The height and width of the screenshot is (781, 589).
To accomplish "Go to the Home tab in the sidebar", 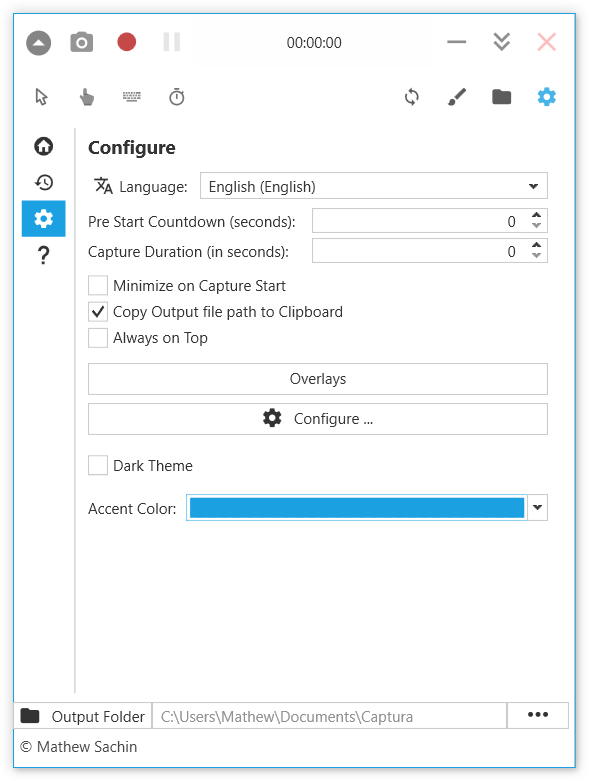I will tap(44, 146).
